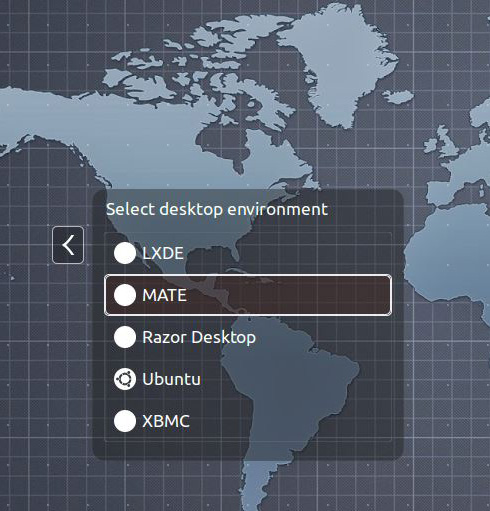The height and width of the screenshot is (511, 490).
Task: Select the LXDE text label
Action: (163, 253)
